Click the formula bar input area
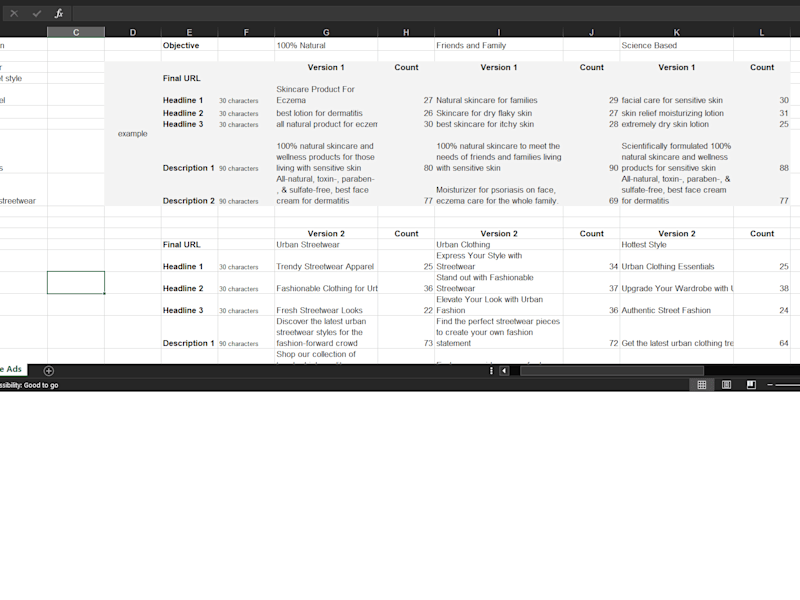800x600 pixels. (x=436, y=14)
